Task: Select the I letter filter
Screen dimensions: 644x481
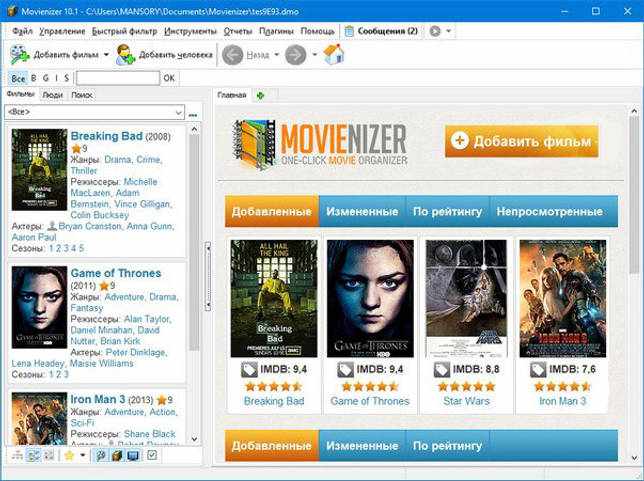Action: click(x=56, y=78)
